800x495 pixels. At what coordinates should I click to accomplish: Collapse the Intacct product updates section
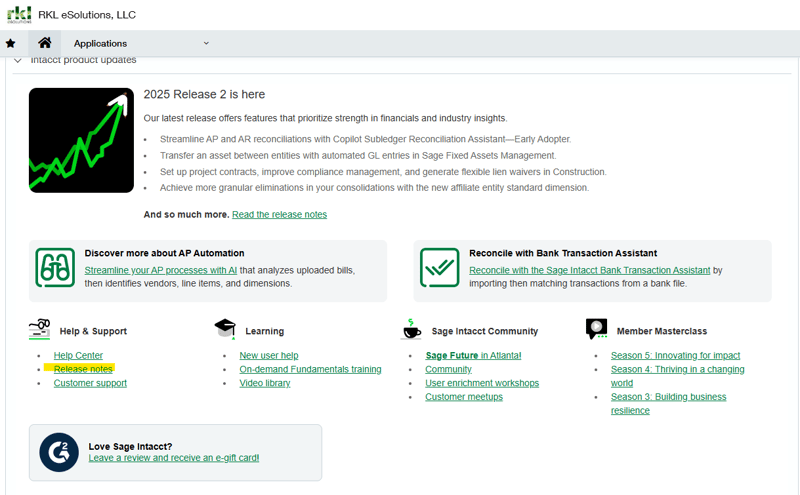pos(18,61)
